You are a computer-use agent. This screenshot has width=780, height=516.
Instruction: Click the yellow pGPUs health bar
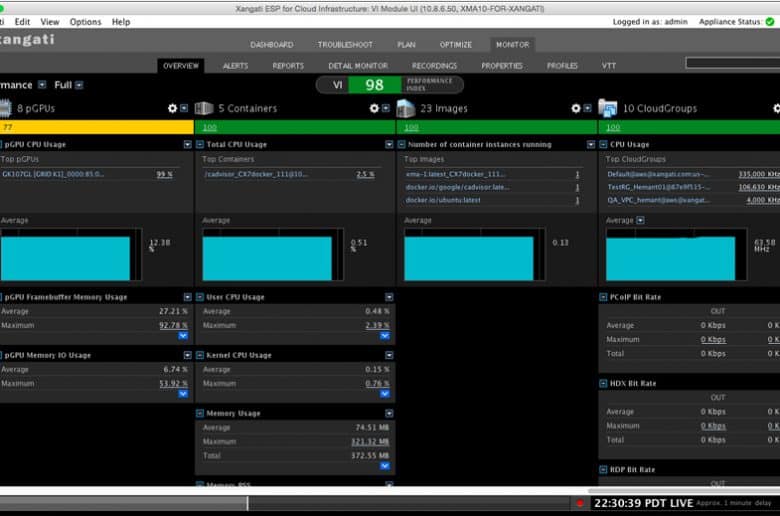[97, 127]
